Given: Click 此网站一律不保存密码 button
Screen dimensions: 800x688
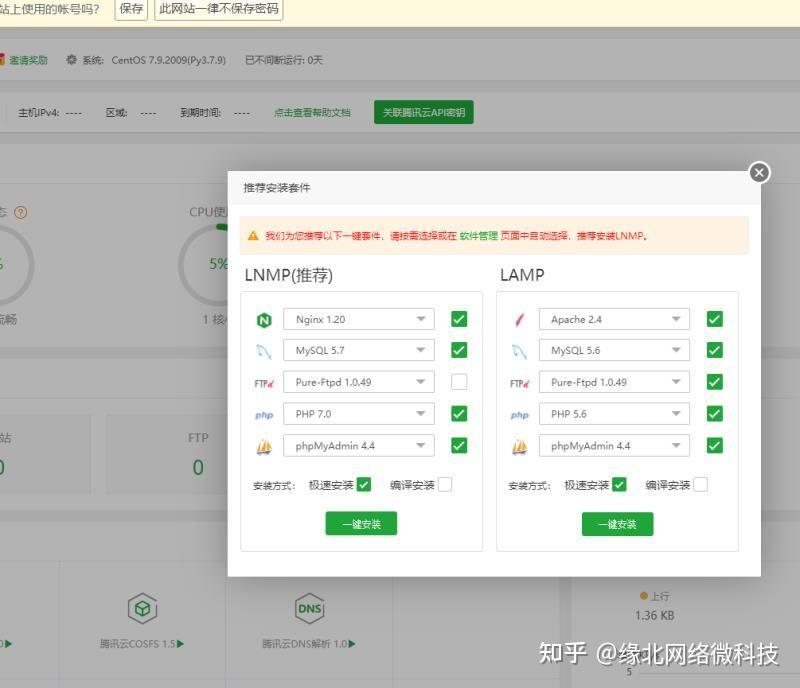Looking at the screenshot, I should click(x=218, y=9).
